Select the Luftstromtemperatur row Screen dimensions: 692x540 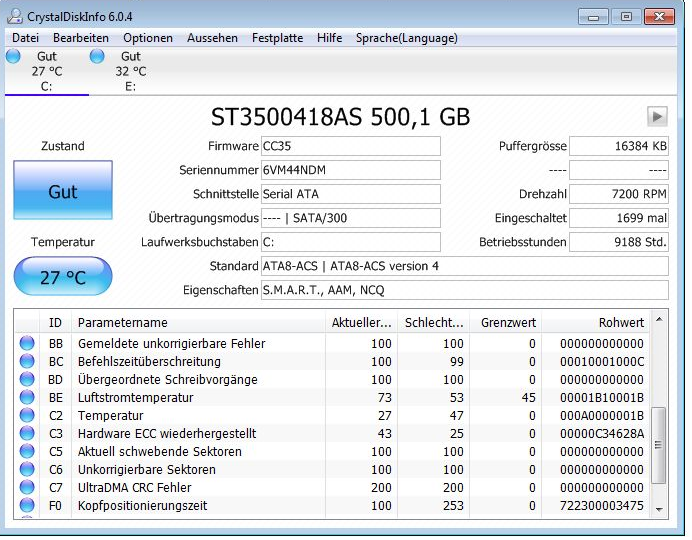pos(332,398)
